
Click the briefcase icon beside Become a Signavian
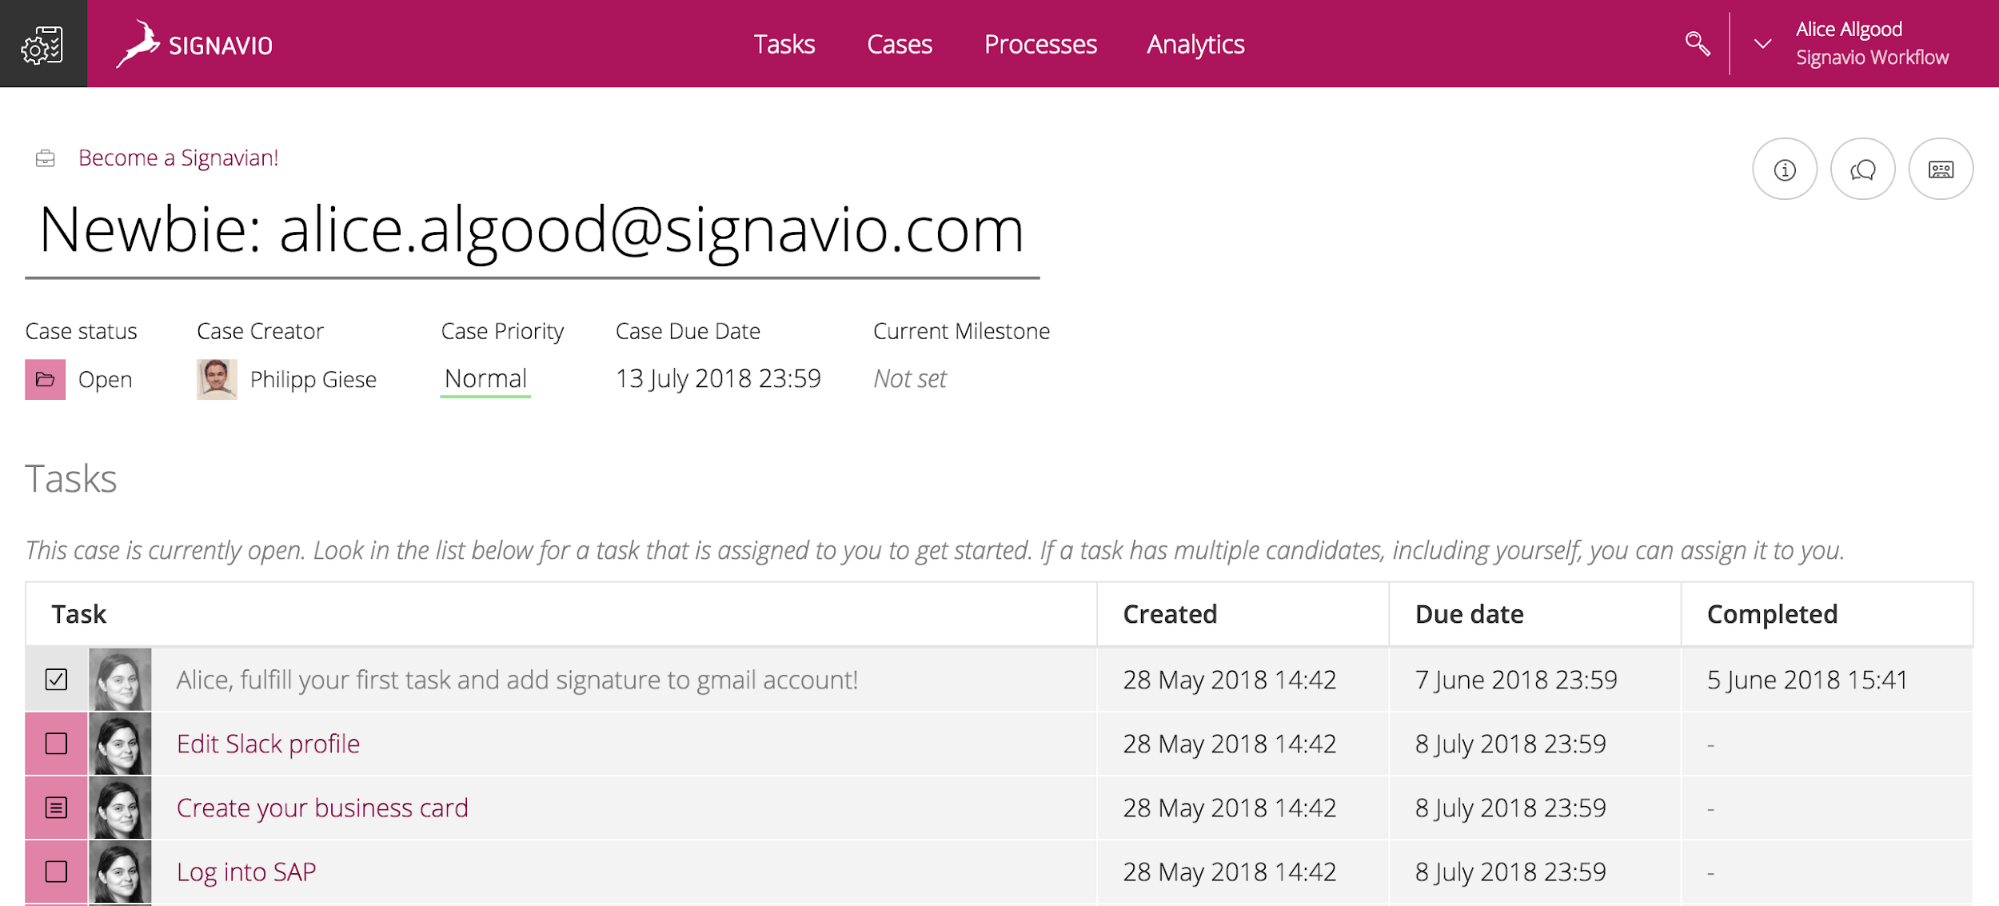(45, 158)
